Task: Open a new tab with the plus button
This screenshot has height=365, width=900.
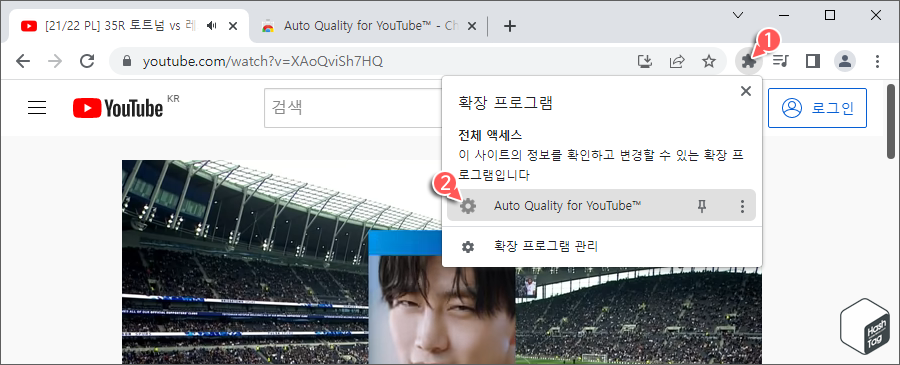Action: pos(509,26)
